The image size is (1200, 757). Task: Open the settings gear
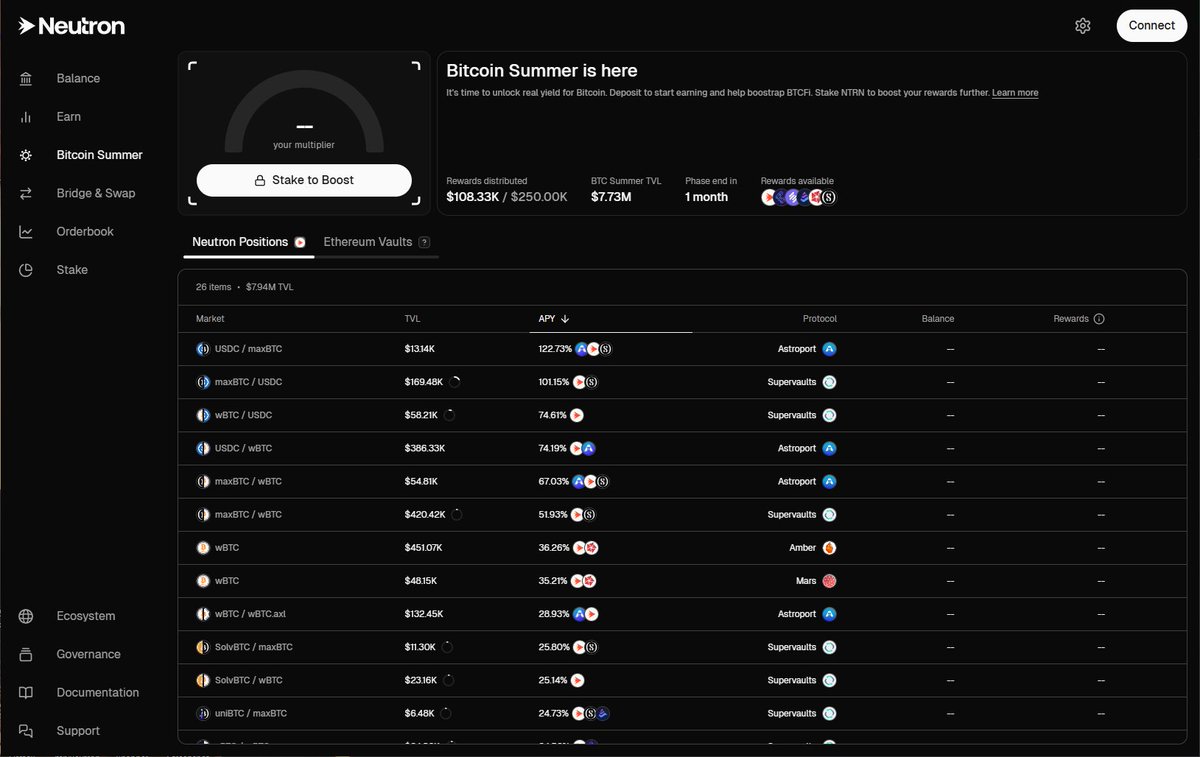pyautogui.click(x=1083, y=25)
